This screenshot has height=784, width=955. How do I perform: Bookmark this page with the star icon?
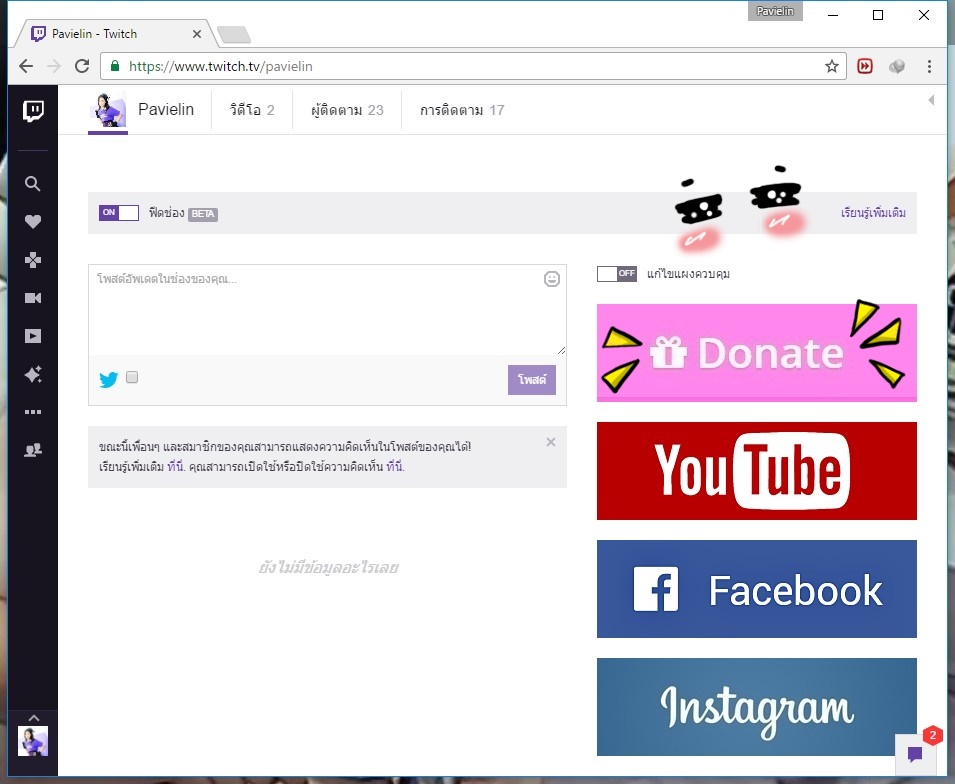click(832, 66)
